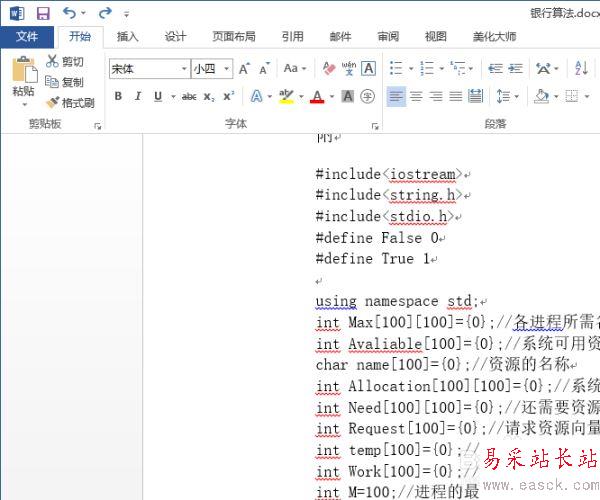Align text left
600x500 pixels.
[396, 96]
